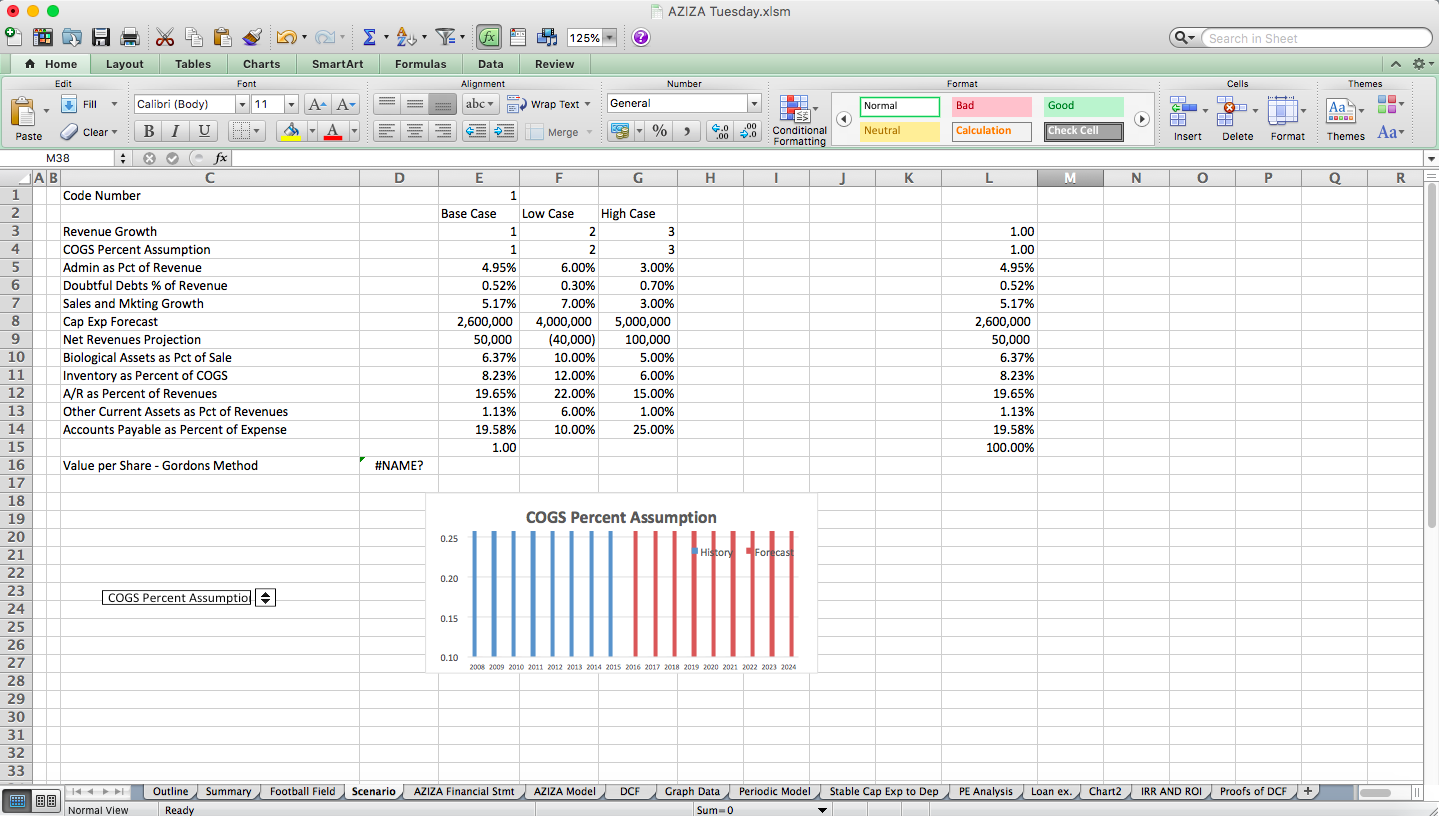Click the Format Painter brush icon

[251, 36]
